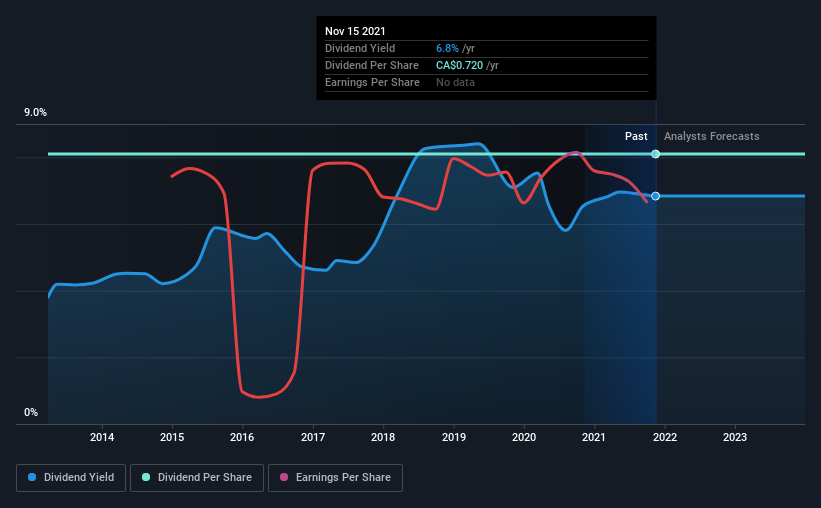Select the blue dividend yield data point
Viewport: 821px width, 508px height.
pos(656,196)
